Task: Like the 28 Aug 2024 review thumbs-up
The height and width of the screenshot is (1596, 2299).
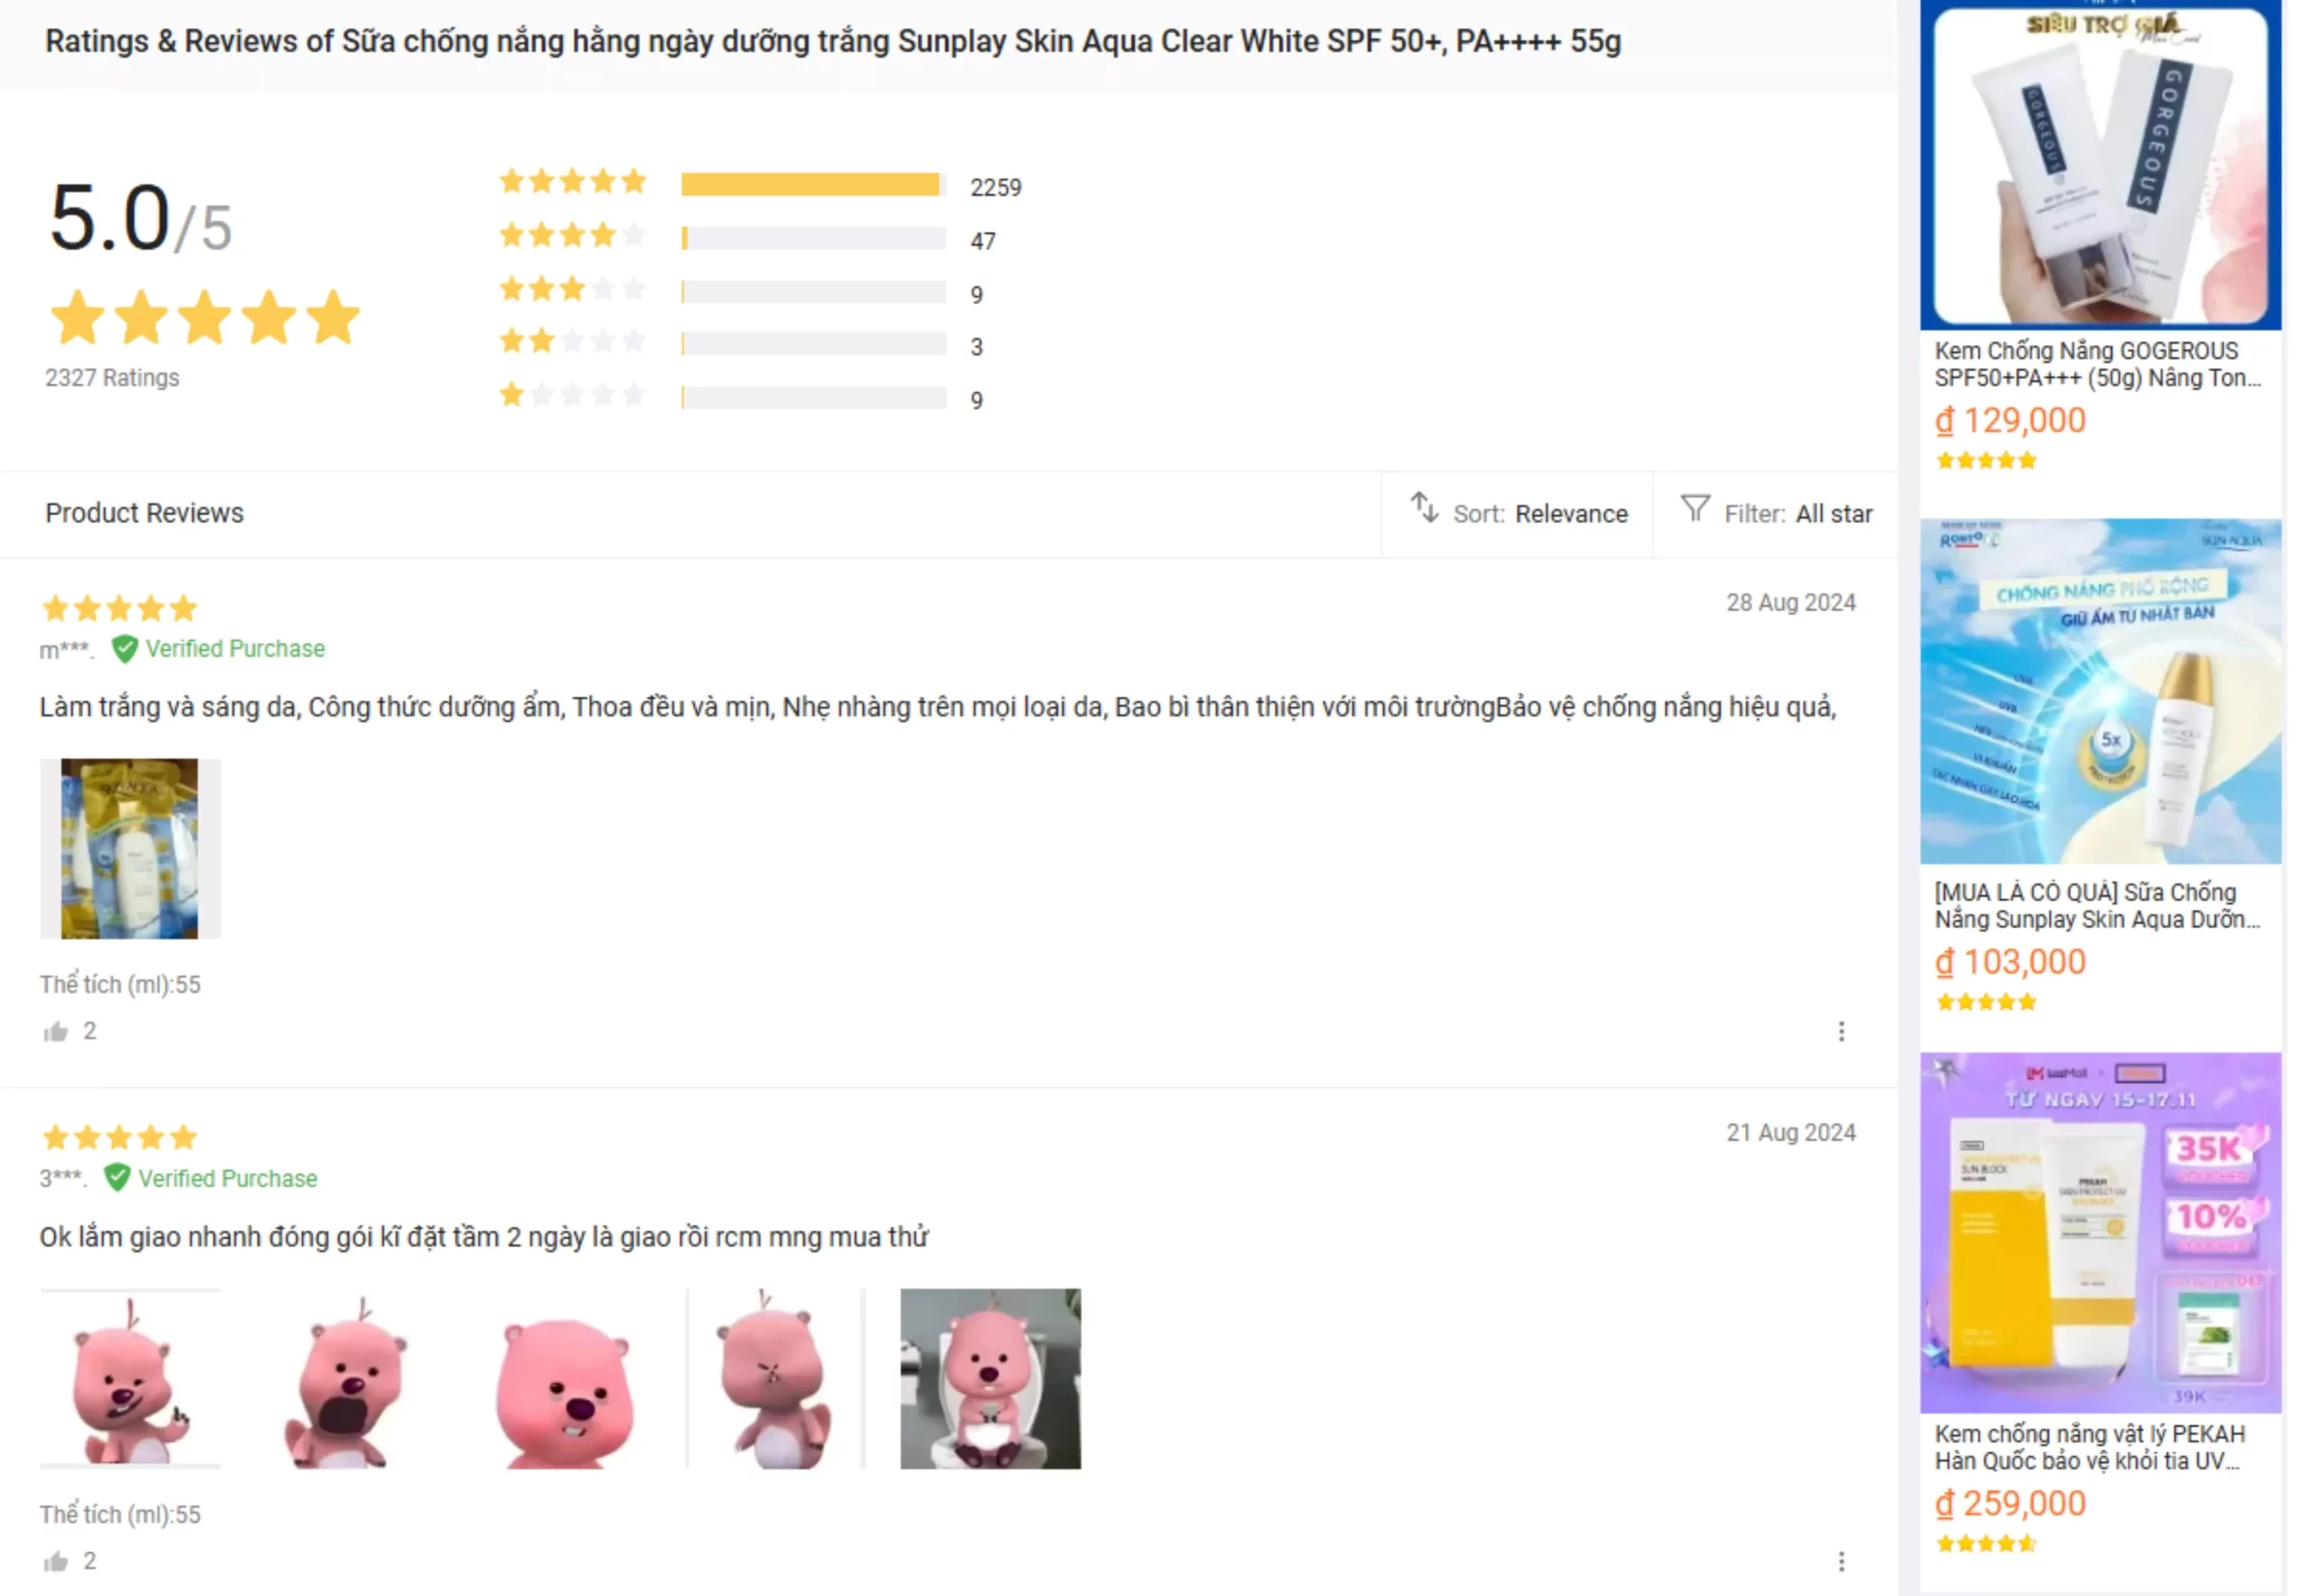Action: click(56, 1031)
